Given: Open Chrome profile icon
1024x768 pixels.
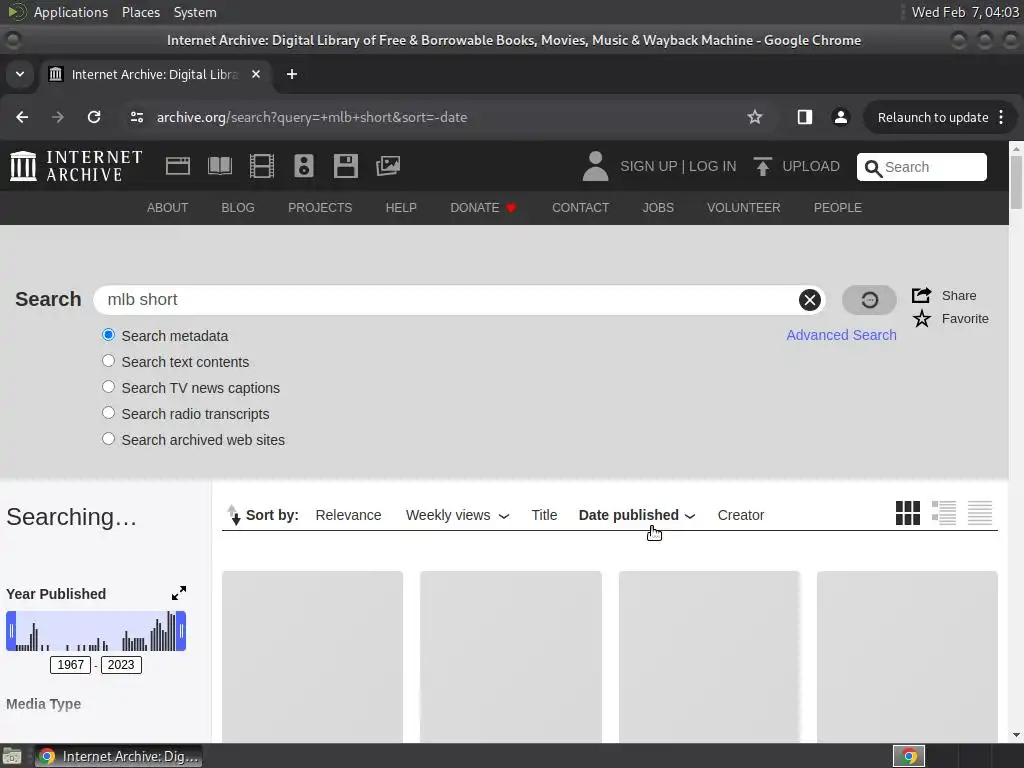Looking at the screenshot, I should 840,117.
